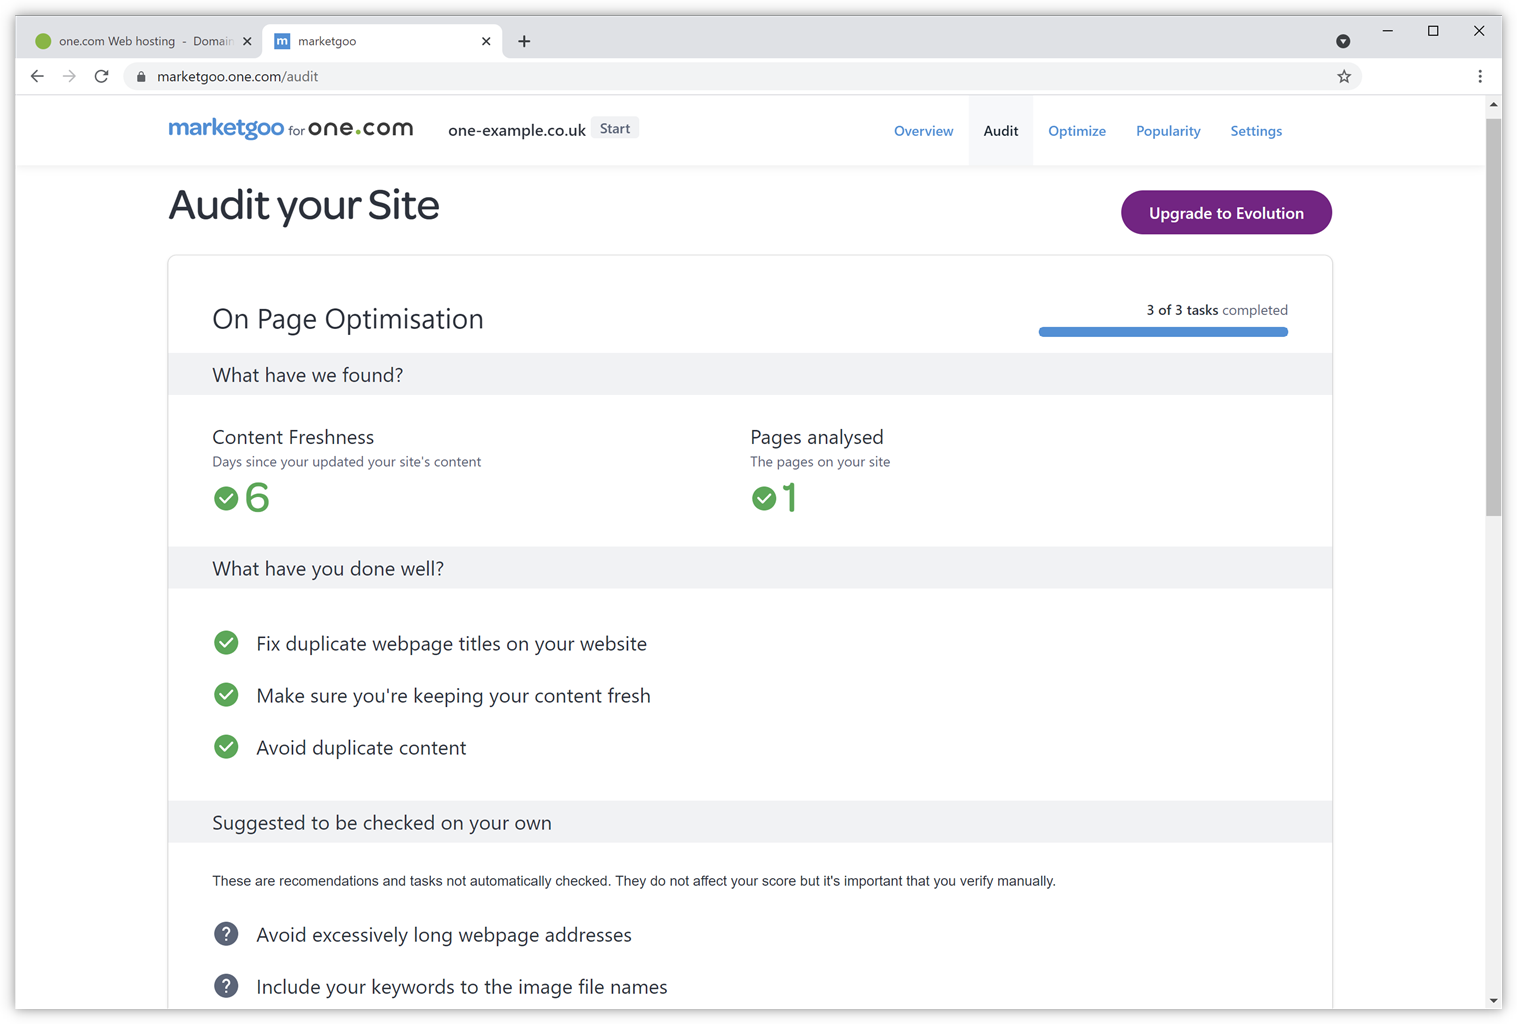Click the browser back arrow
1517x1024 pixels.
37,76
